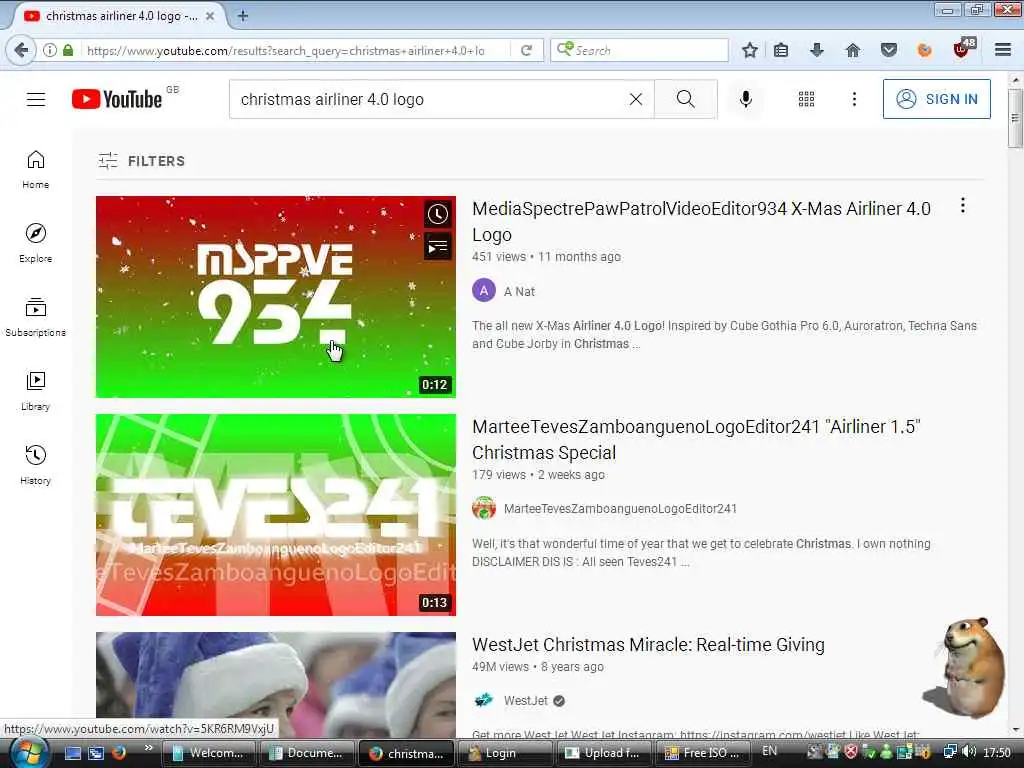This screenshot has width=1024, height=768.
Task: Open YouTube guide hamburger menu
Action: click(36, 99)
